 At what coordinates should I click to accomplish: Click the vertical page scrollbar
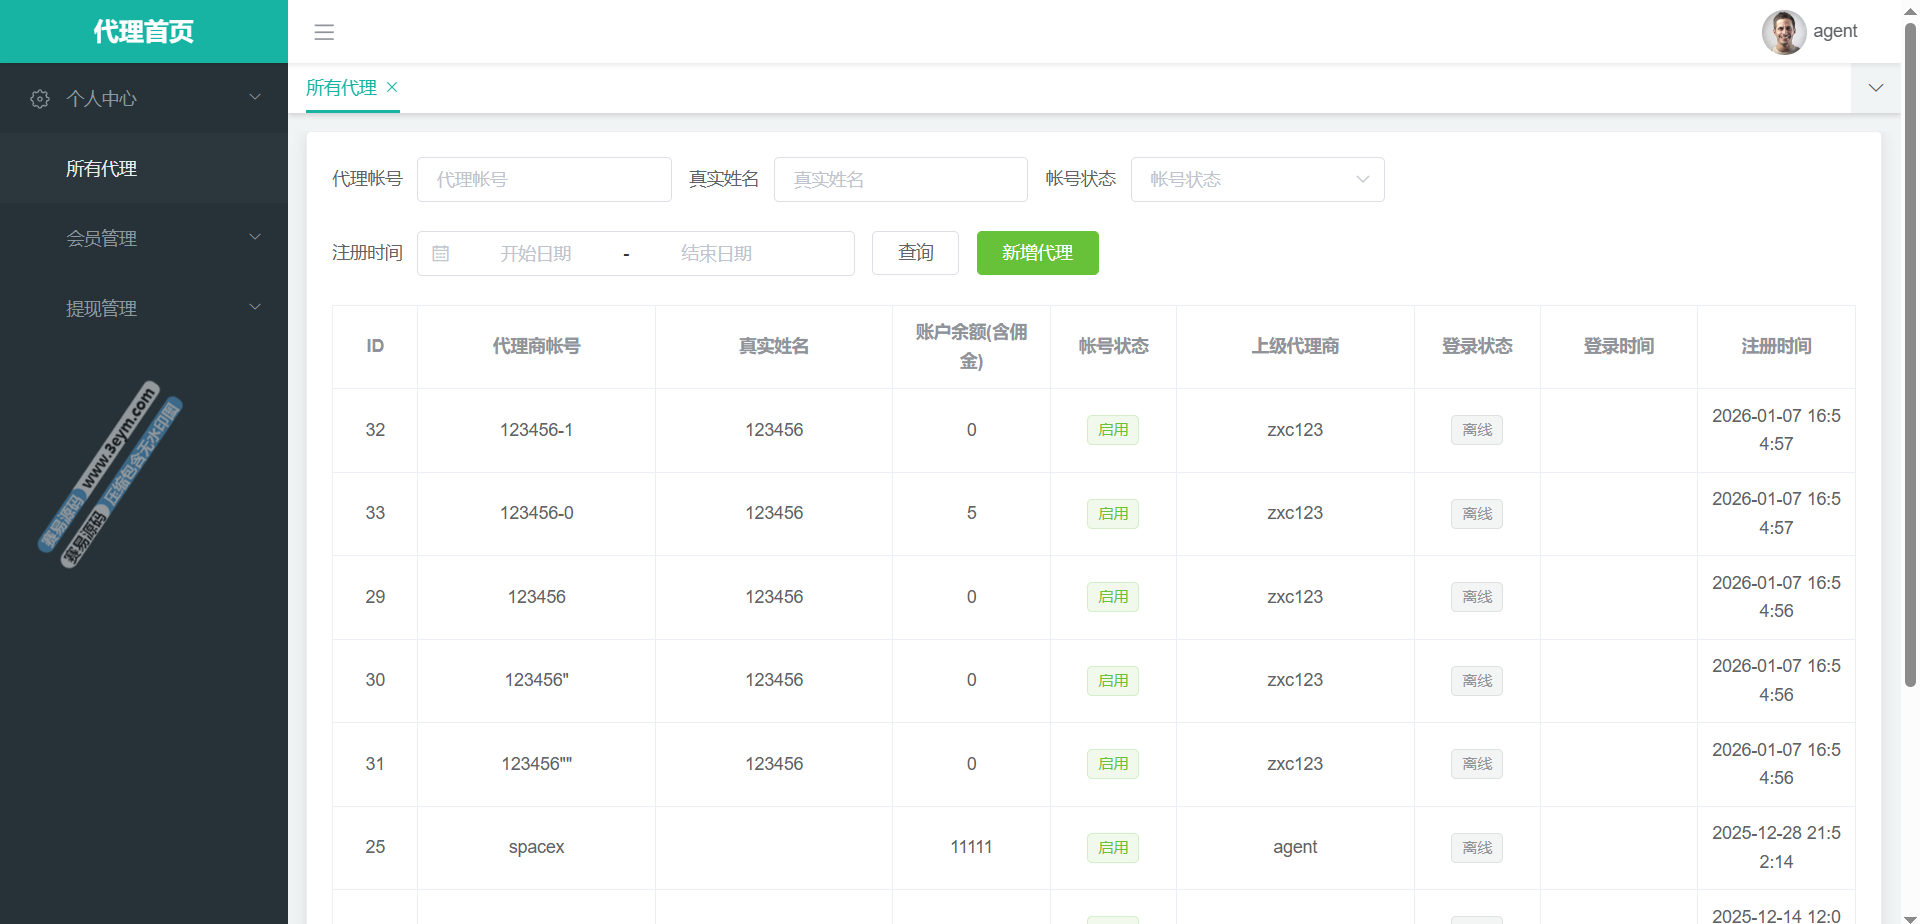click(x=1910, y=350)
